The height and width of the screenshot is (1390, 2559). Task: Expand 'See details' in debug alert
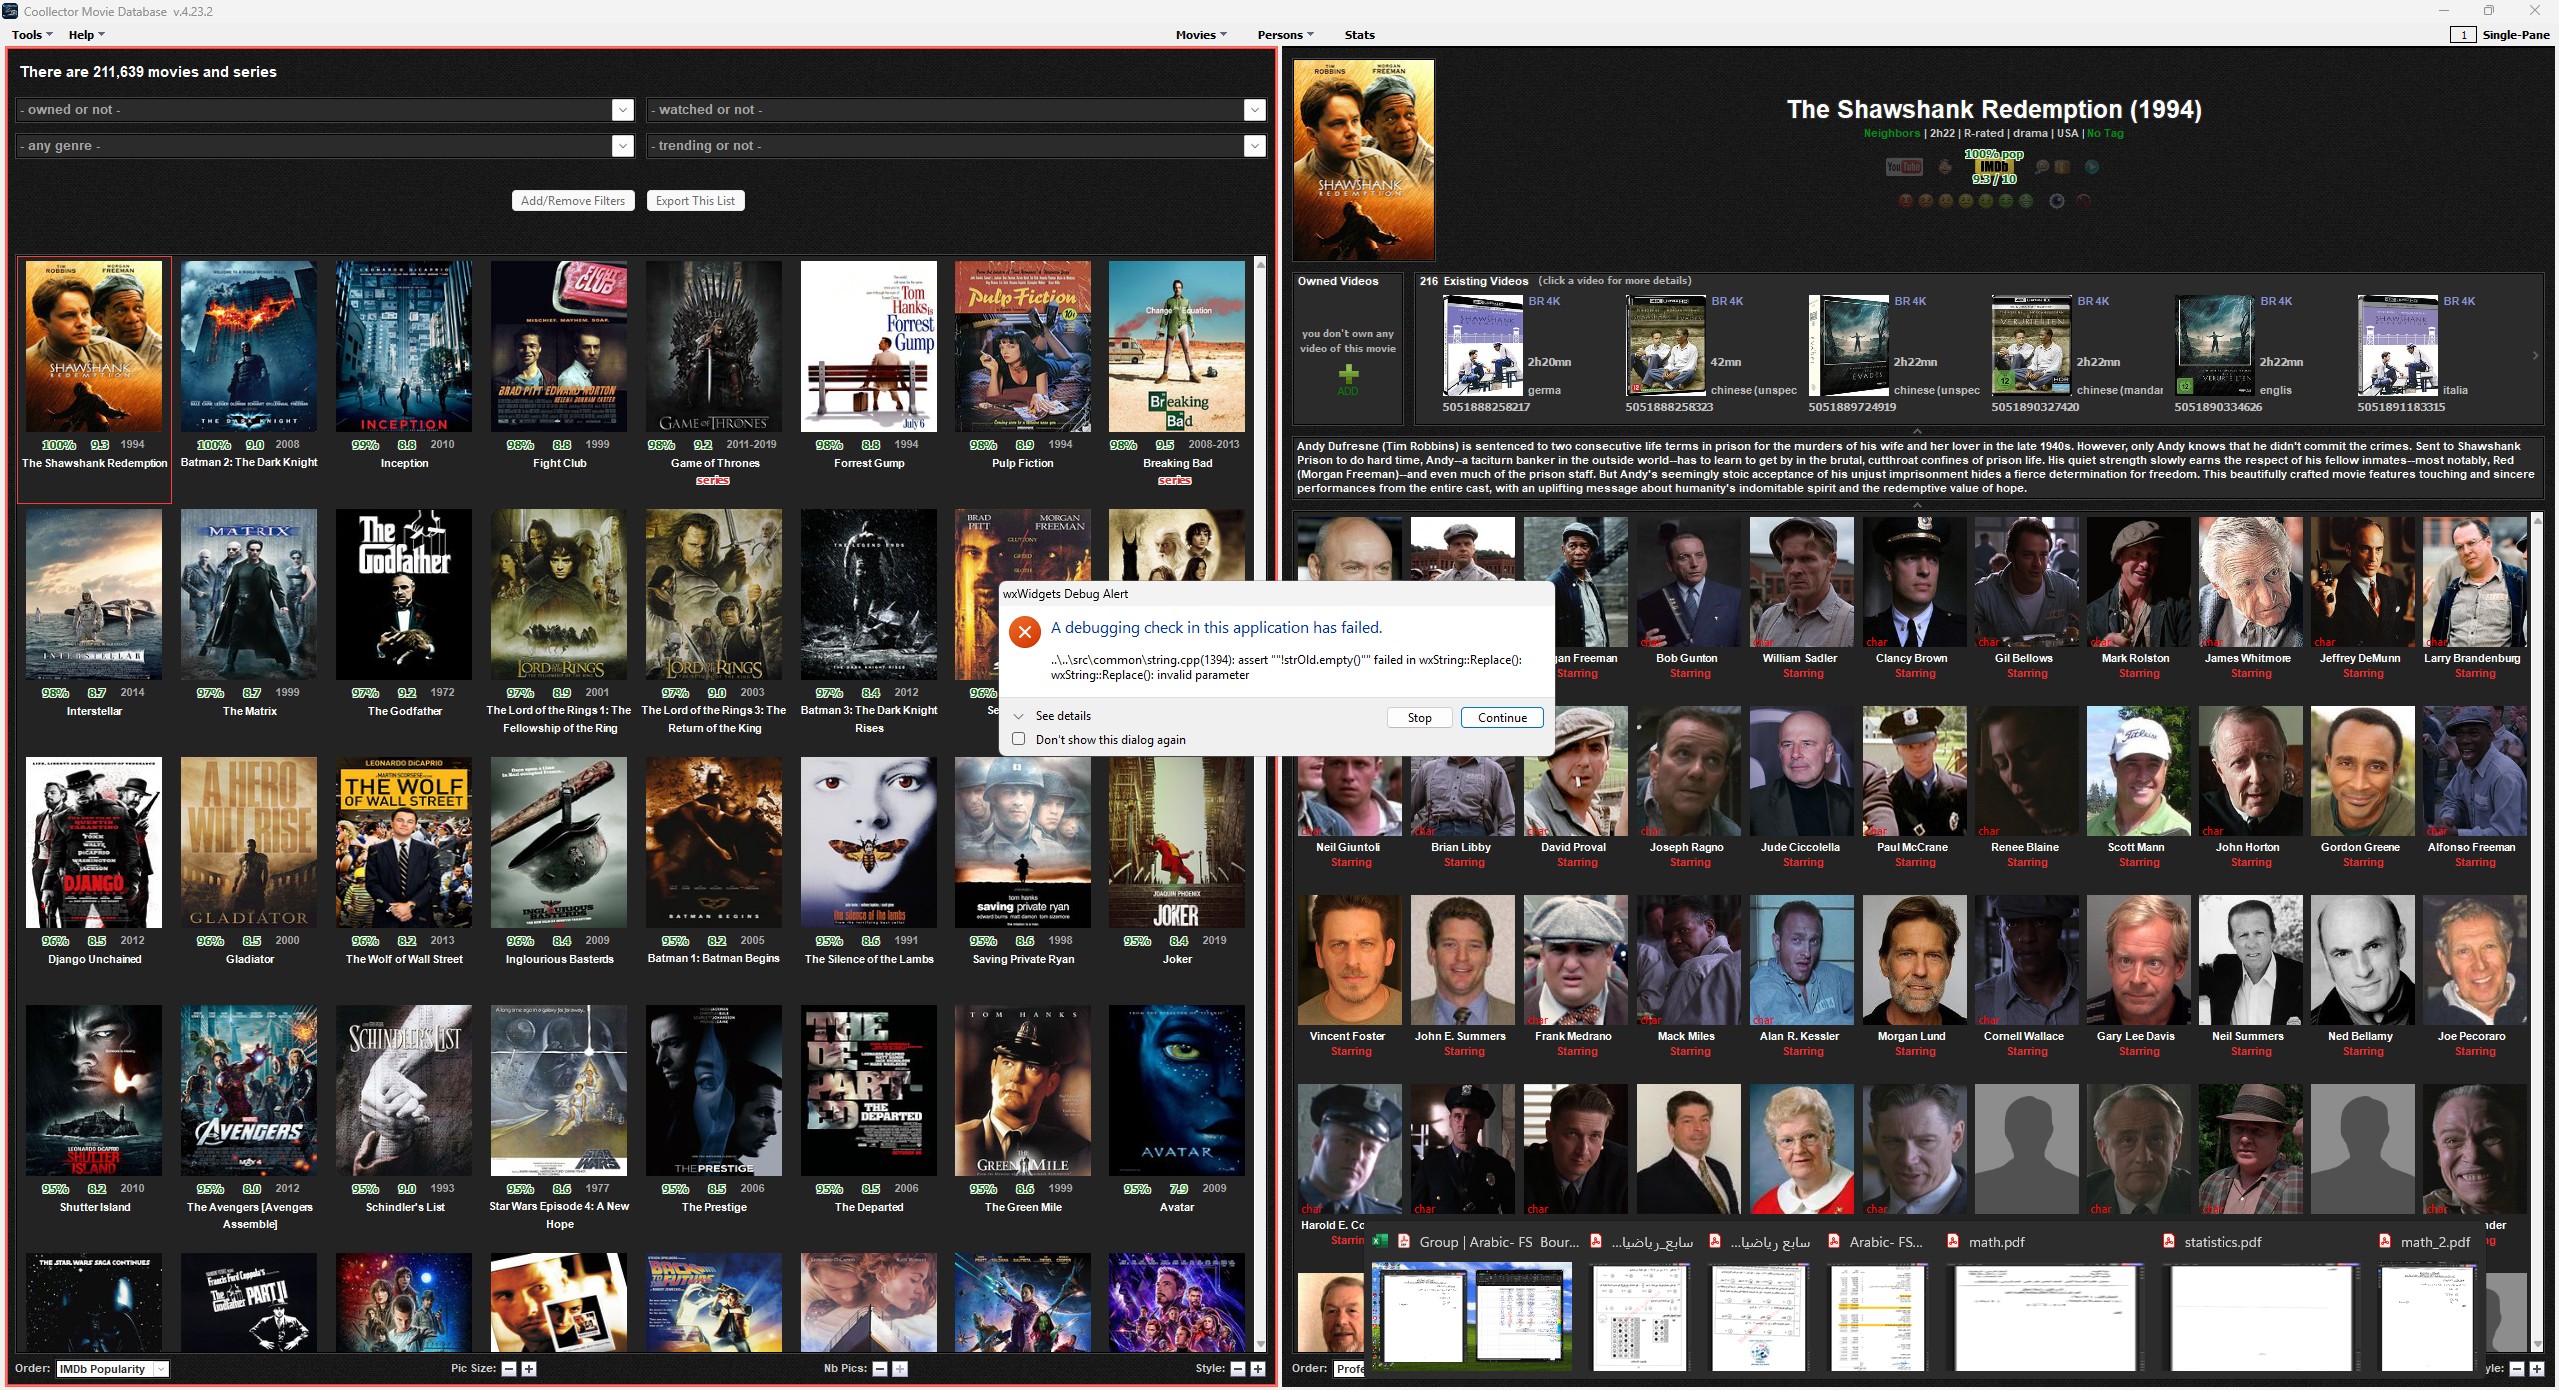click(1052, 716)
